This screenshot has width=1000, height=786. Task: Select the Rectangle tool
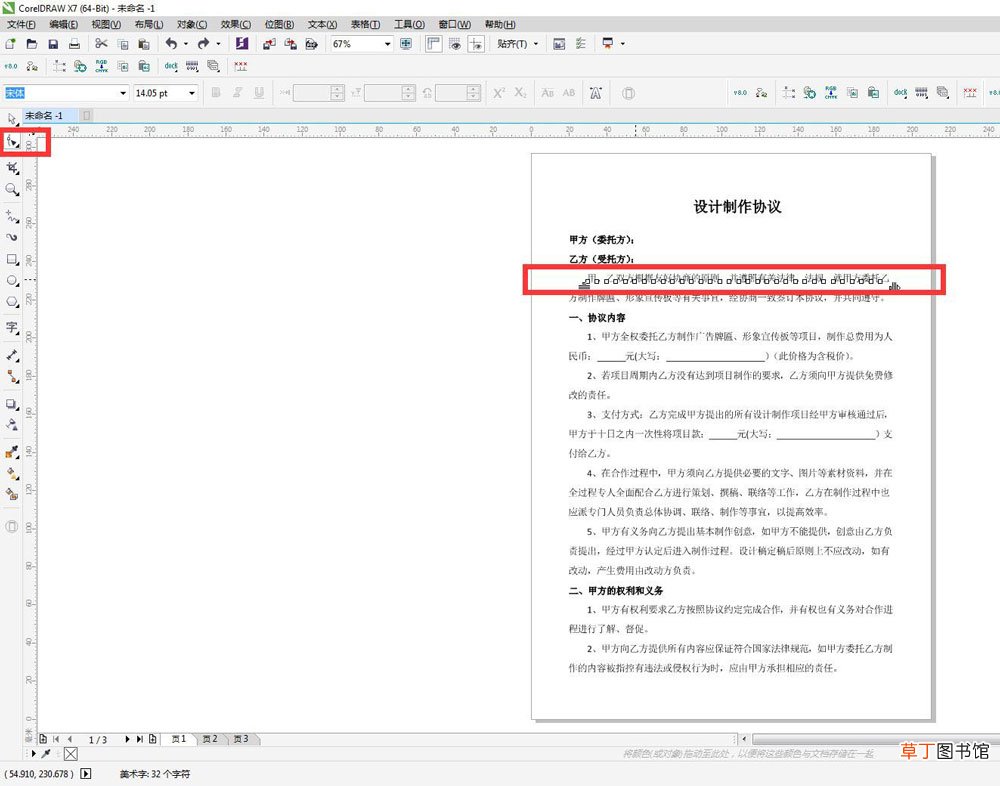pyautogui.click(x=12, y=259)
